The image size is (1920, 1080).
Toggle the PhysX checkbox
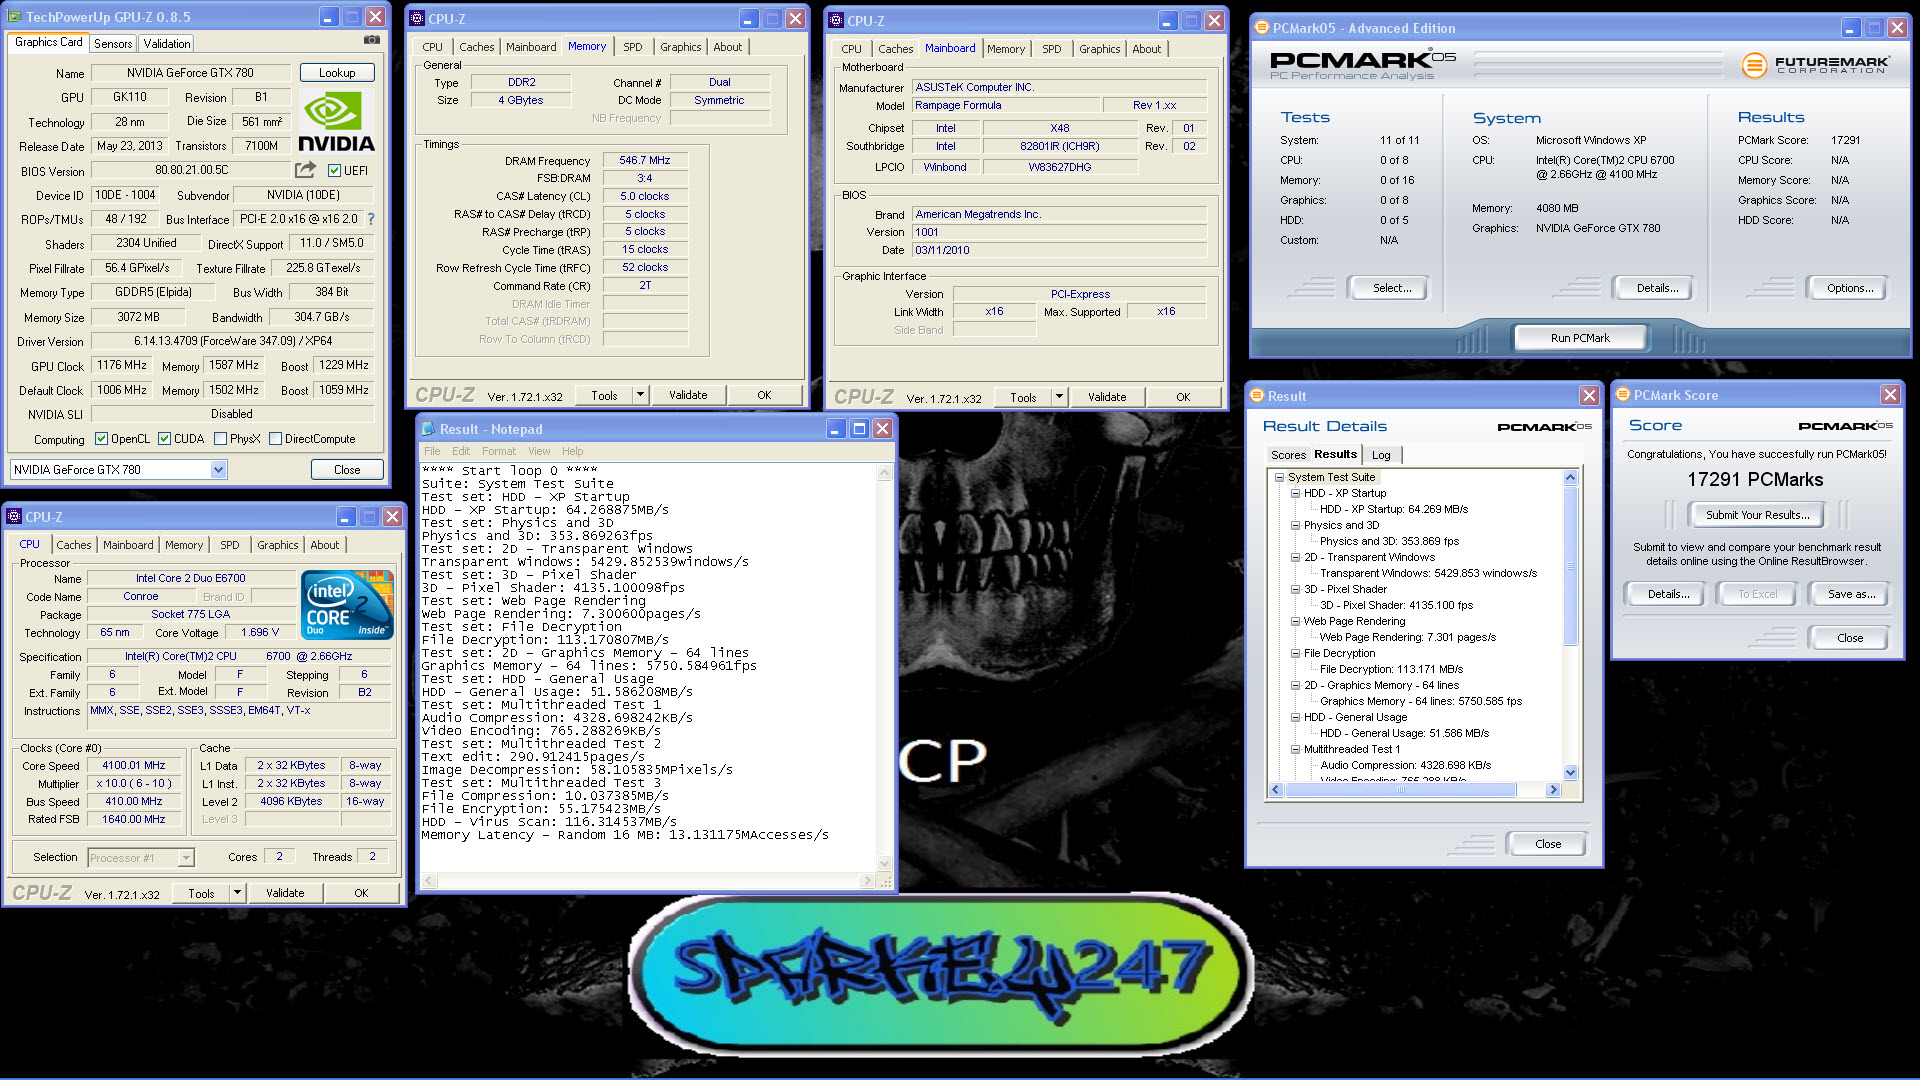[x=220, y=439]
